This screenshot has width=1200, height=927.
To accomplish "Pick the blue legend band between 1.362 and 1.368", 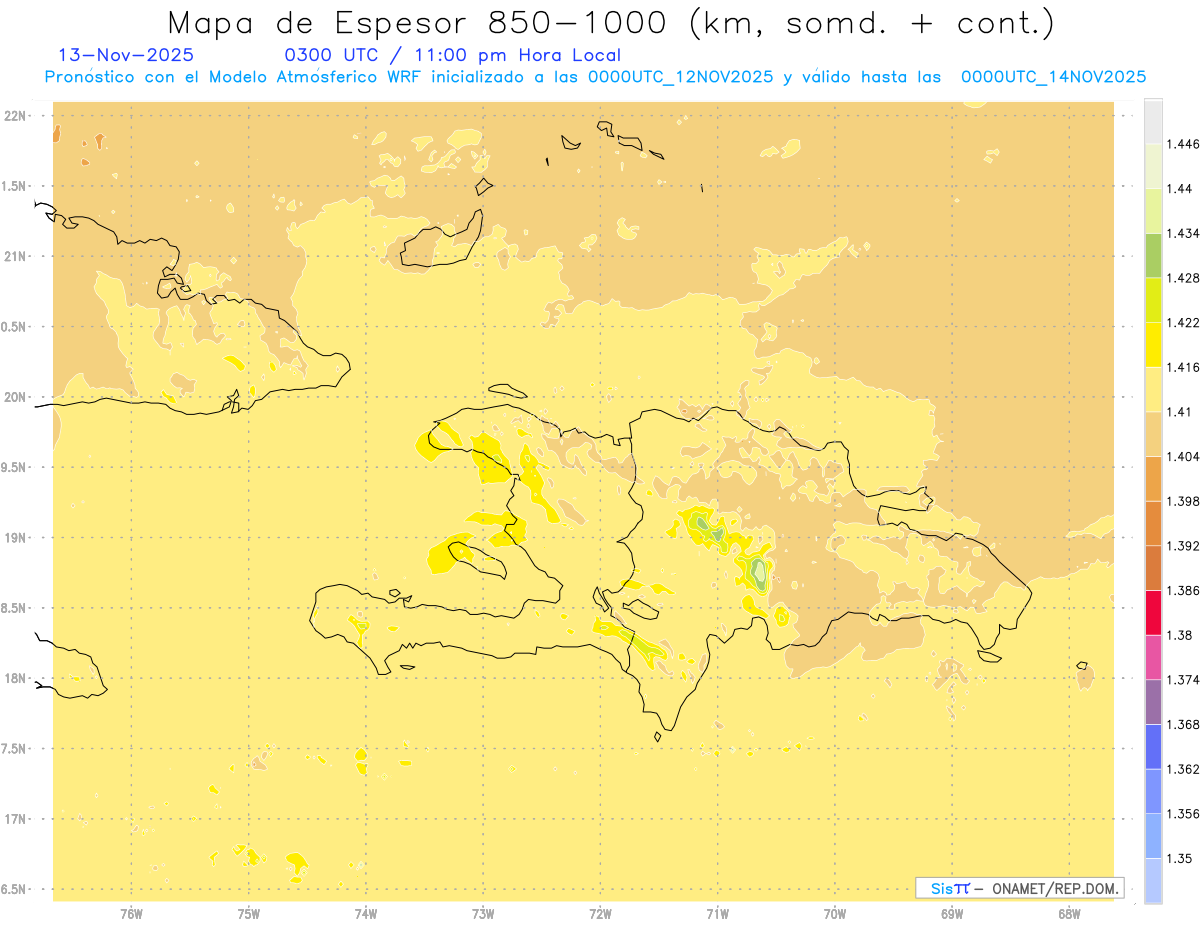I will pyautogui.click(x=1153, y=746).
